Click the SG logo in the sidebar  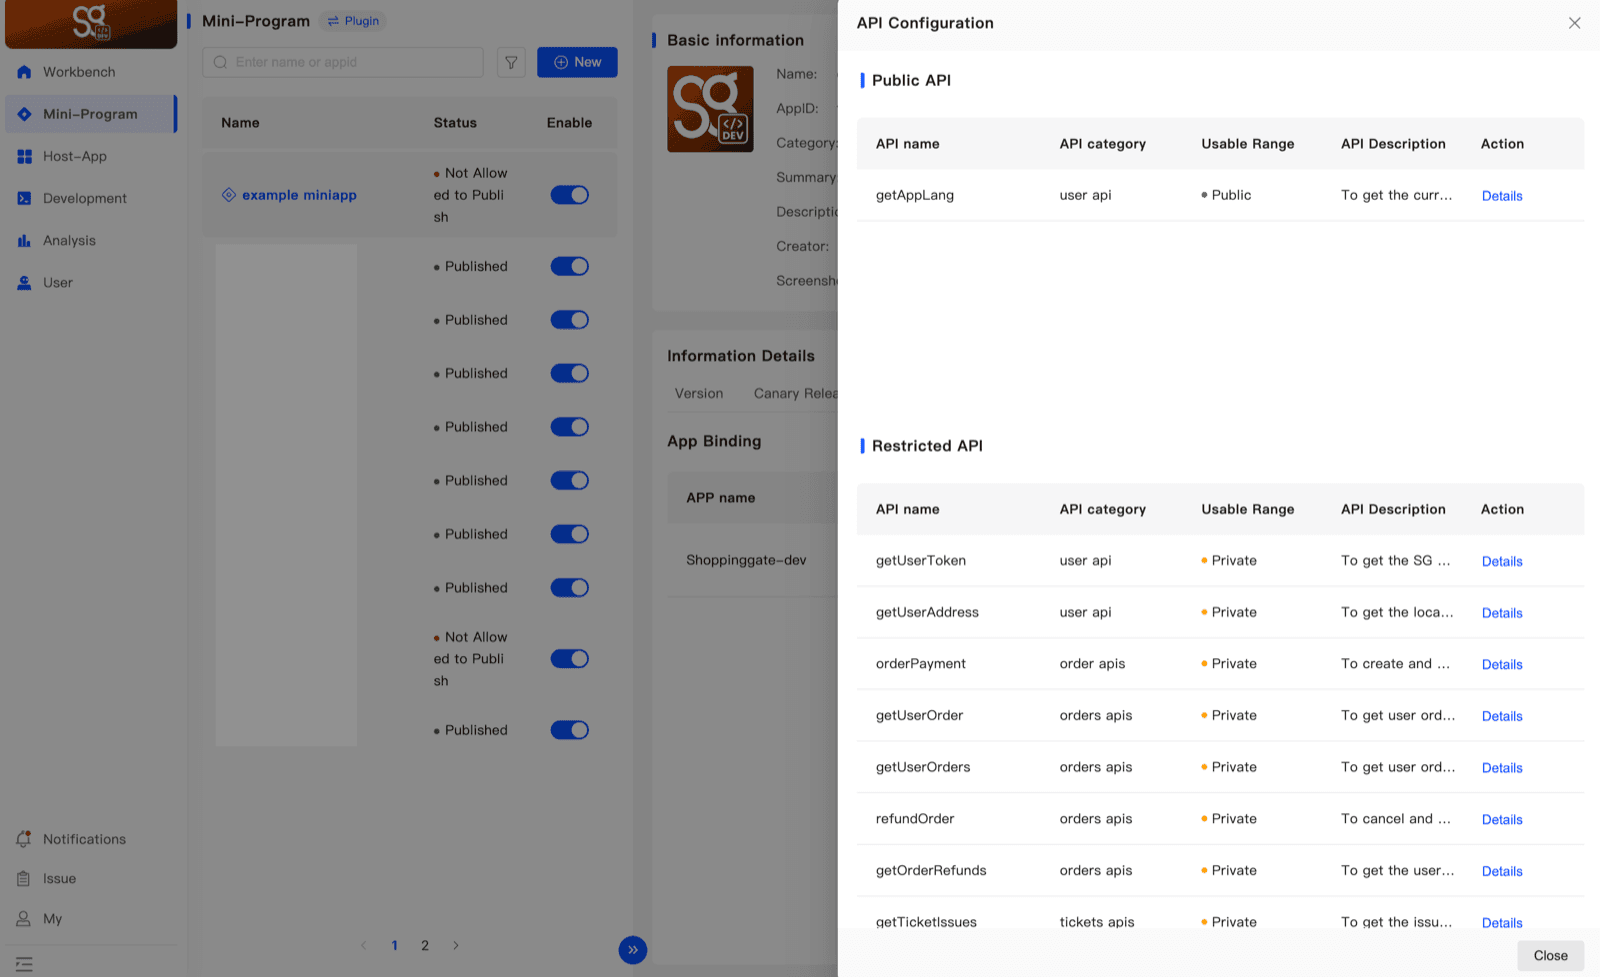click(x=91, y=23)
